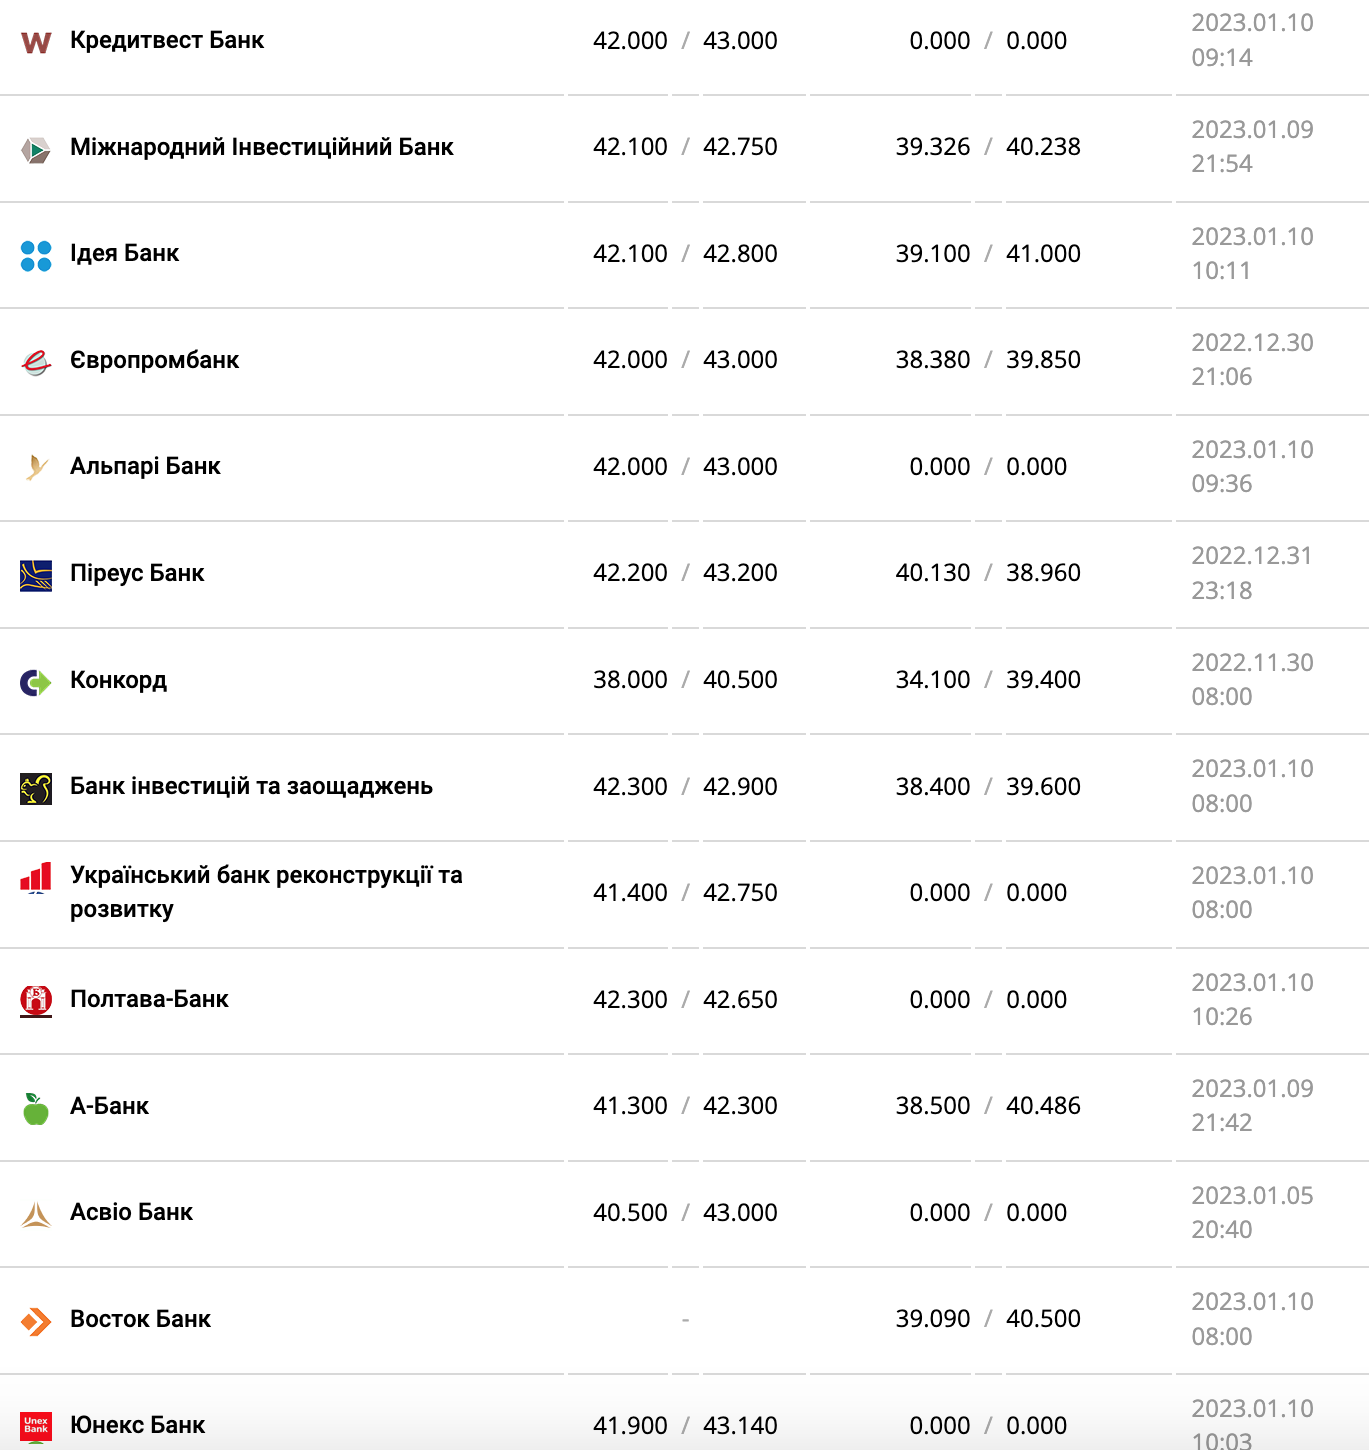
Task: Click the Асвіо Банк logo icon
Action: [x=36, y=1214]
